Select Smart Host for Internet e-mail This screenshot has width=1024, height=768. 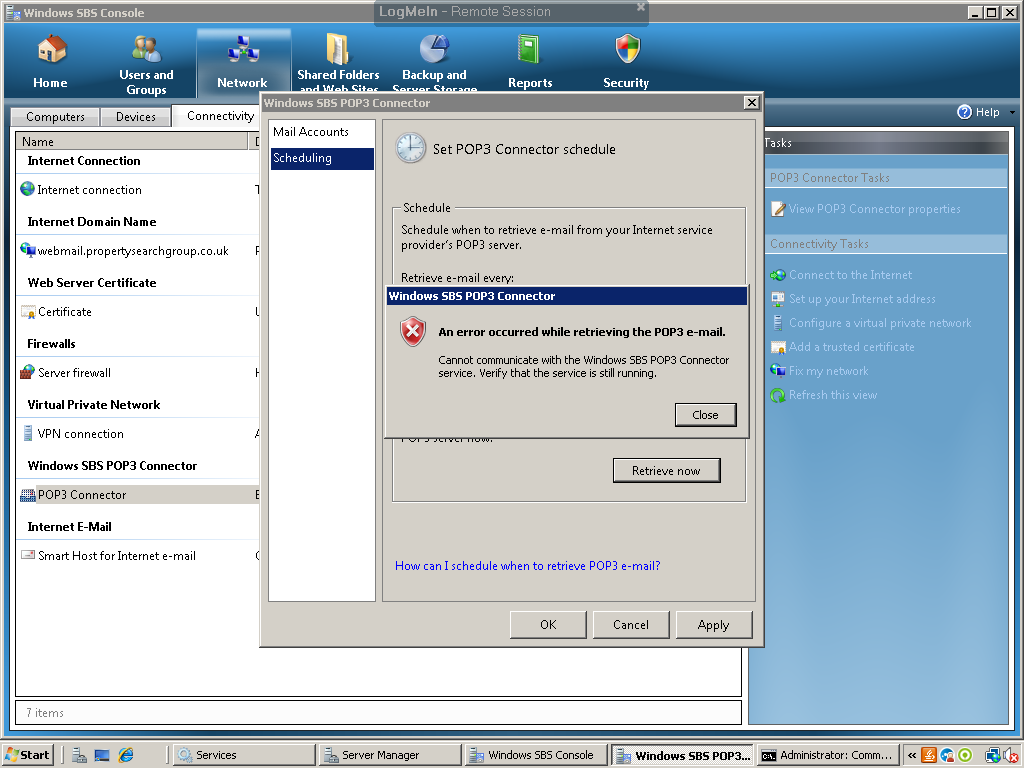coord(117,556)
